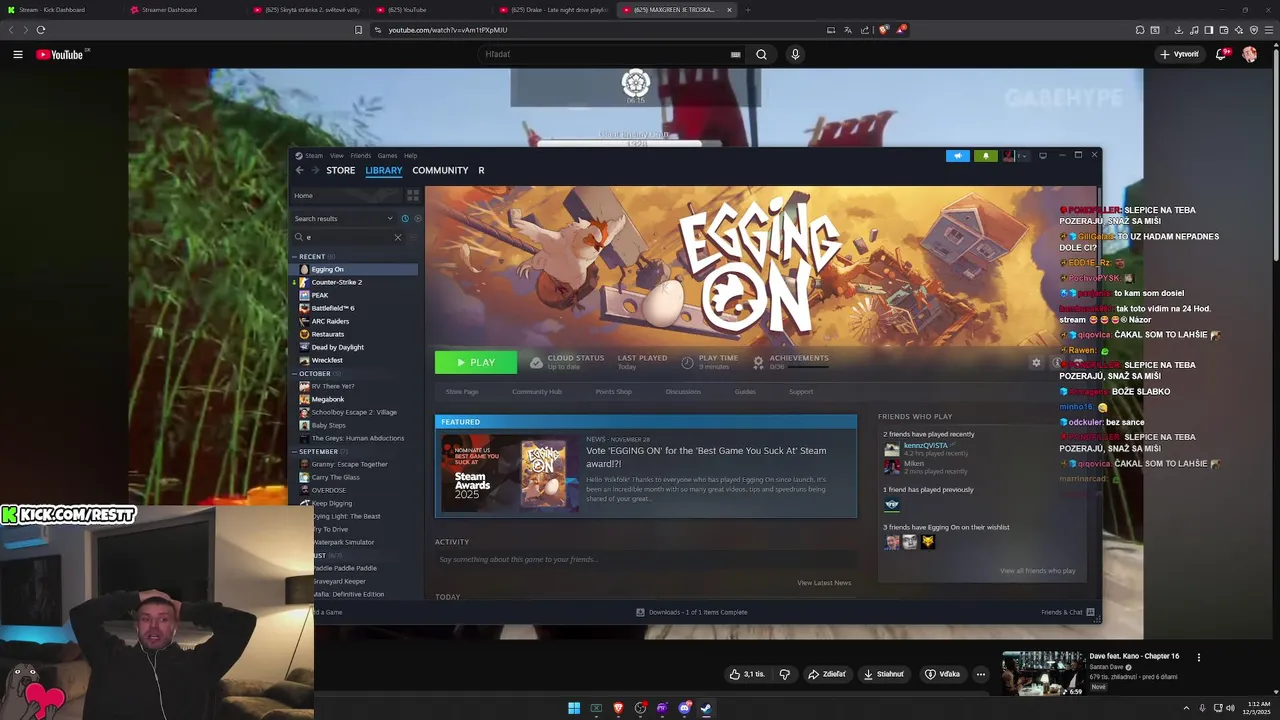Click YouTube voice search microphone icon
The image size is (1280, 720).
(x=795, y=55)
